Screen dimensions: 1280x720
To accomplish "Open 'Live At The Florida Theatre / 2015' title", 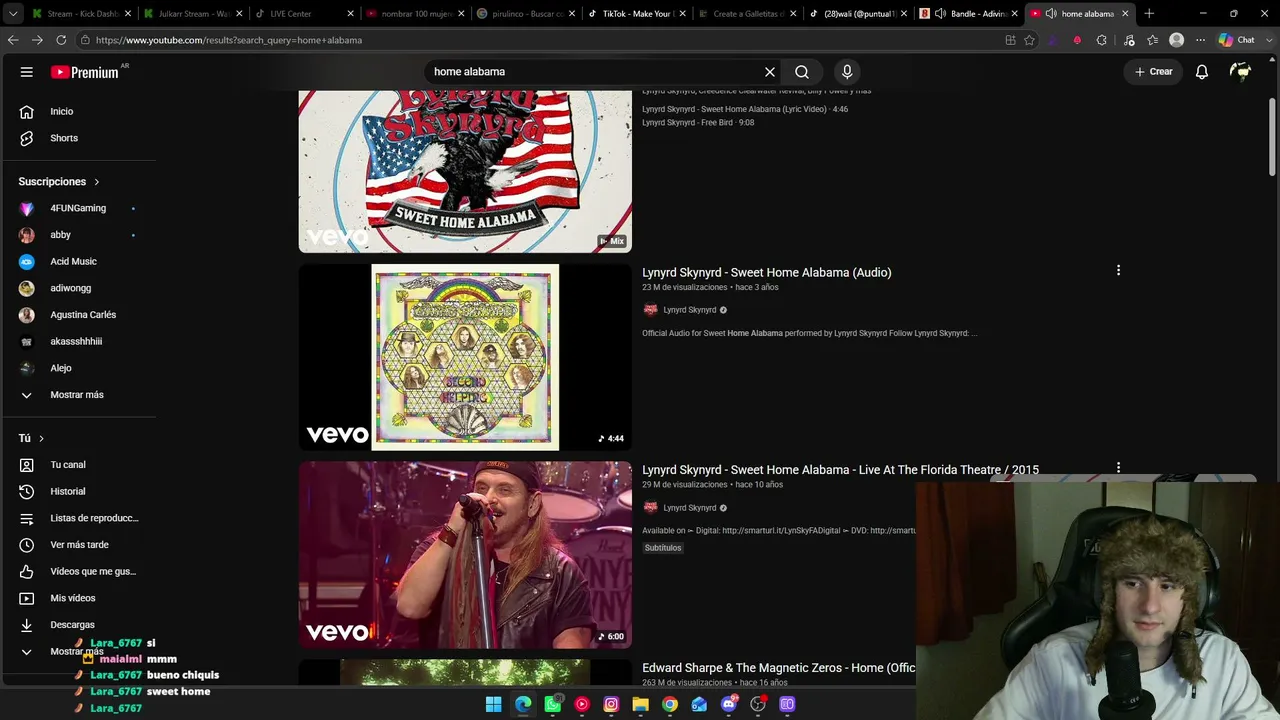I will tap(840, 470).
